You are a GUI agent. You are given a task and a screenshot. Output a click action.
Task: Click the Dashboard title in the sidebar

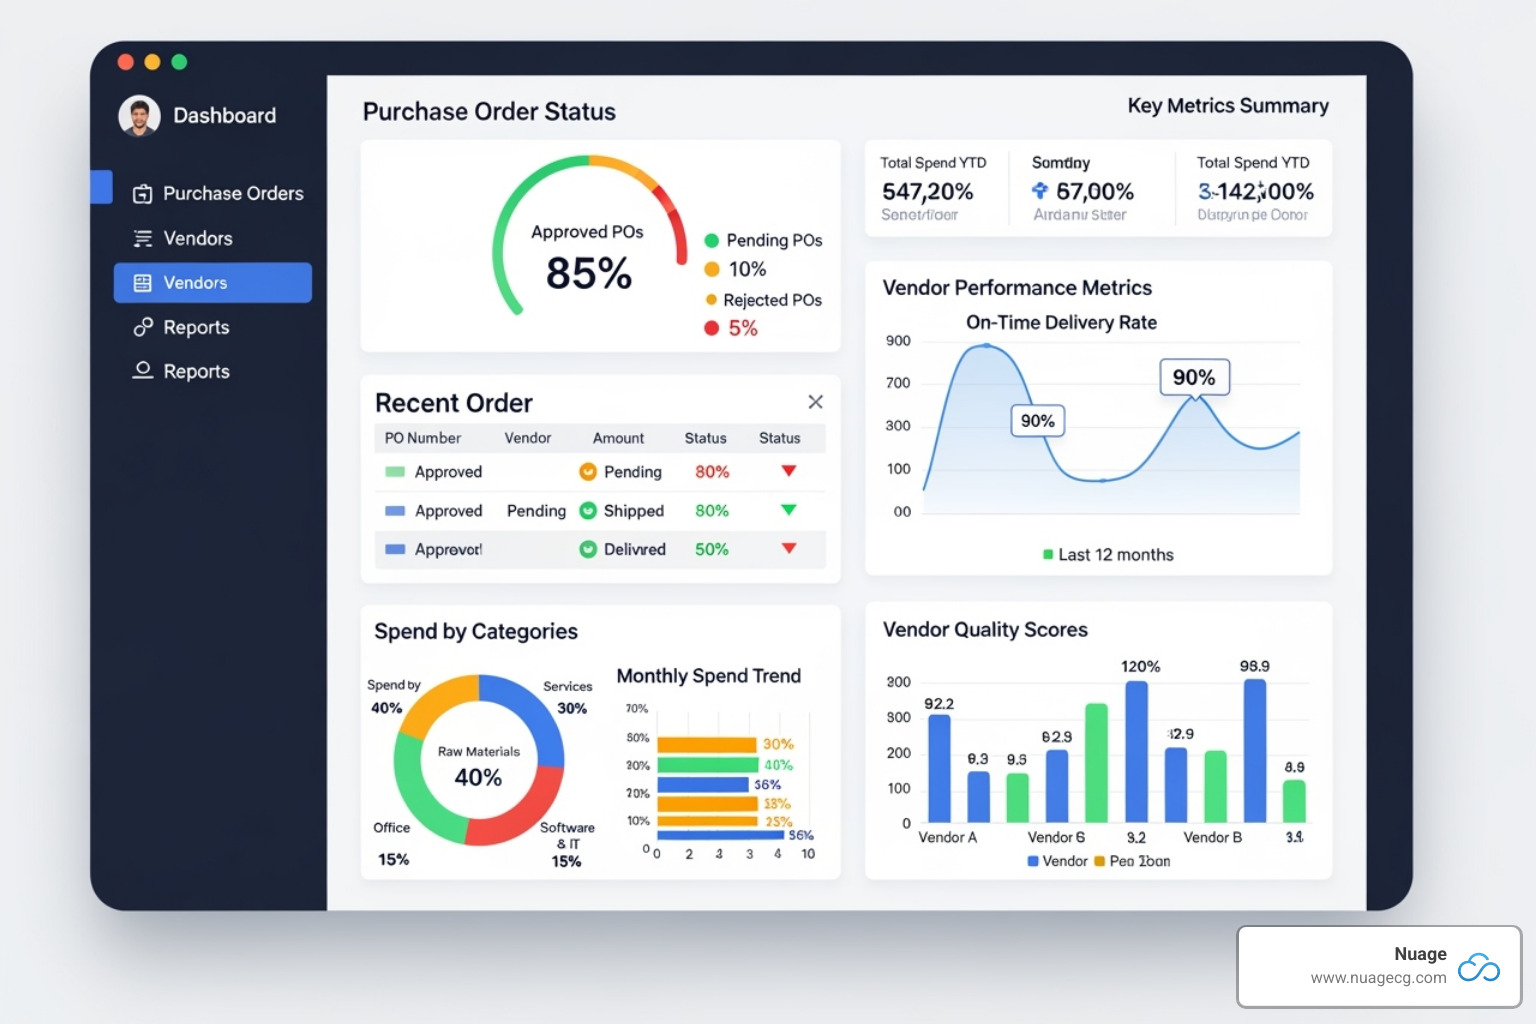[x=224, y=116]
